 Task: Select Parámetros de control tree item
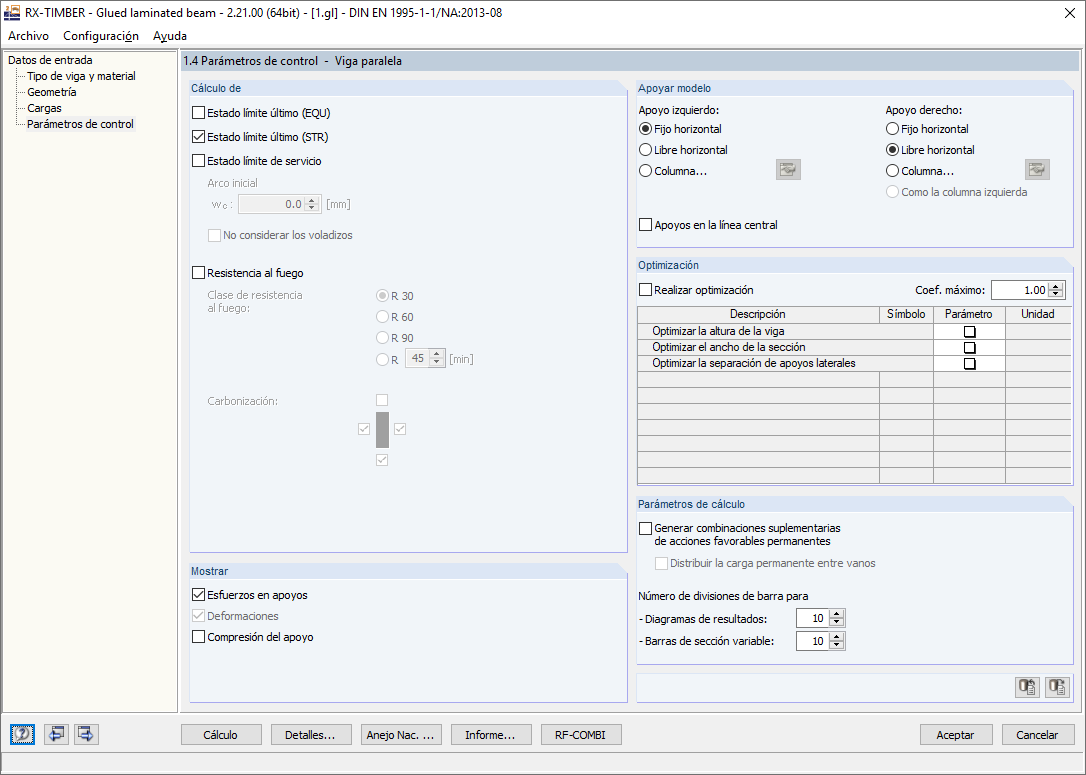click(80, 124)
